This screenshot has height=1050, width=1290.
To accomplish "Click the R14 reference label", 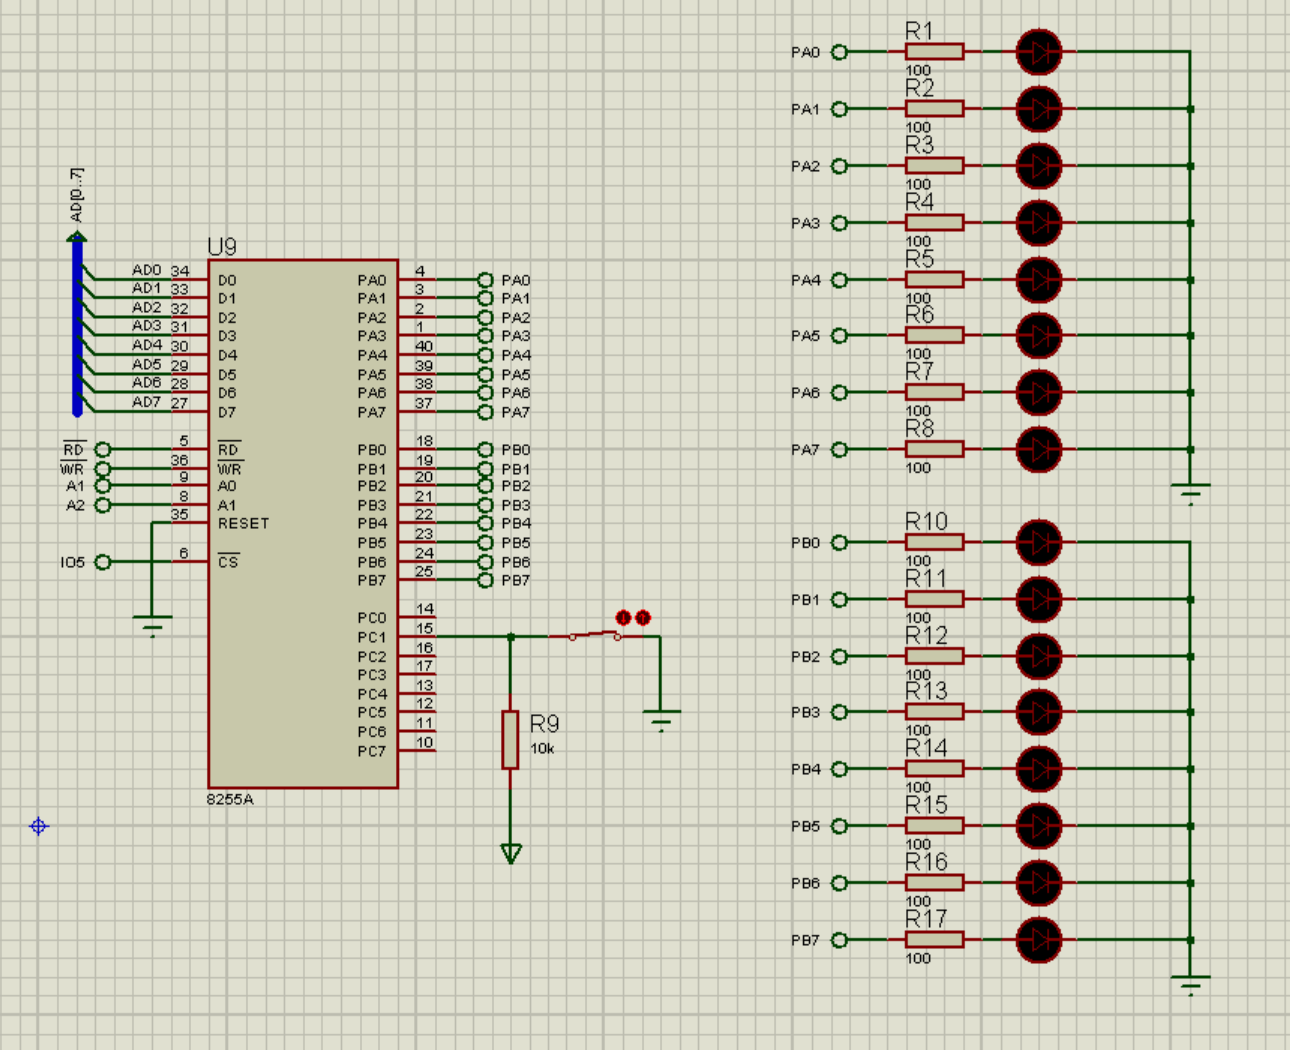I will (x=926, y=748).
